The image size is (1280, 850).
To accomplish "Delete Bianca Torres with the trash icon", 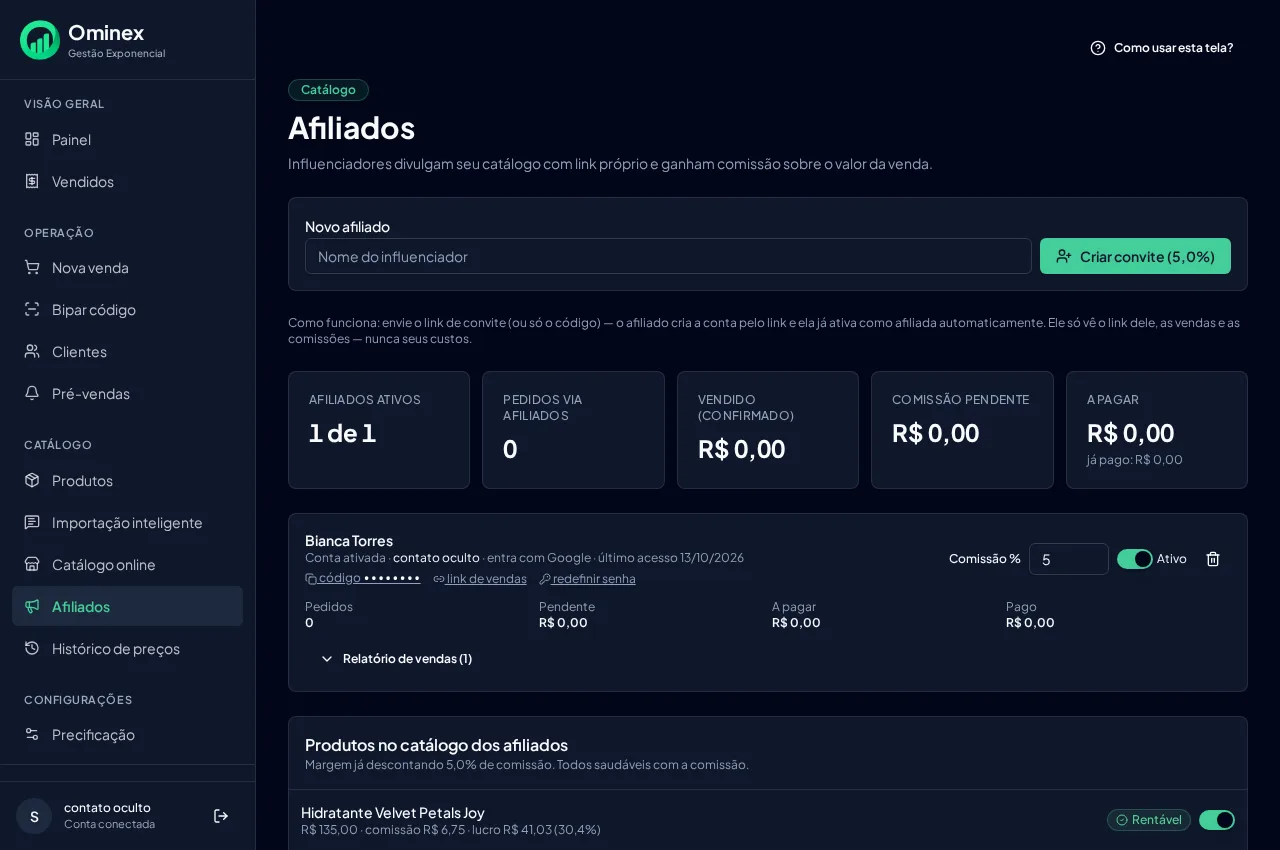I will click(1213, 559).
